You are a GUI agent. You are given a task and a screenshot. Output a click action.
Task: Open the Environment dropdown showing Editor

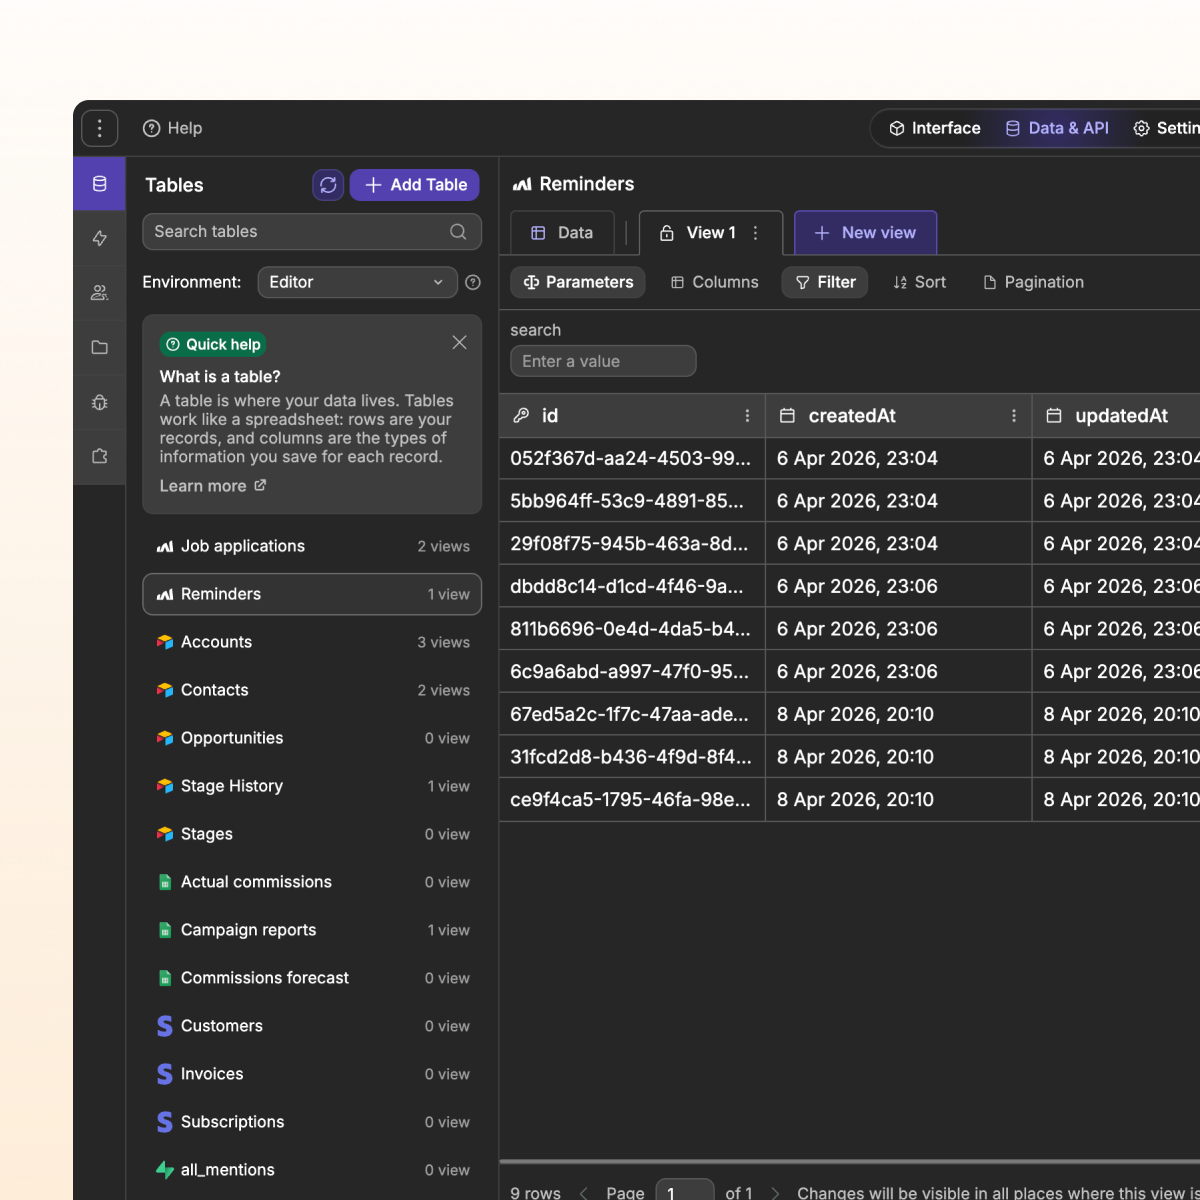pos(357,282)
